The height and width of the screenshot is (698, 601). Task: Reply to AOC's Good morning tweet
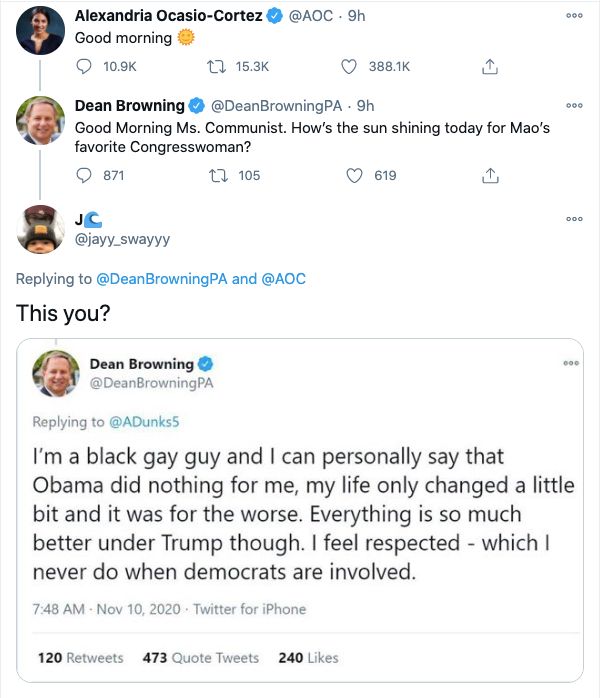click(85, 67)
